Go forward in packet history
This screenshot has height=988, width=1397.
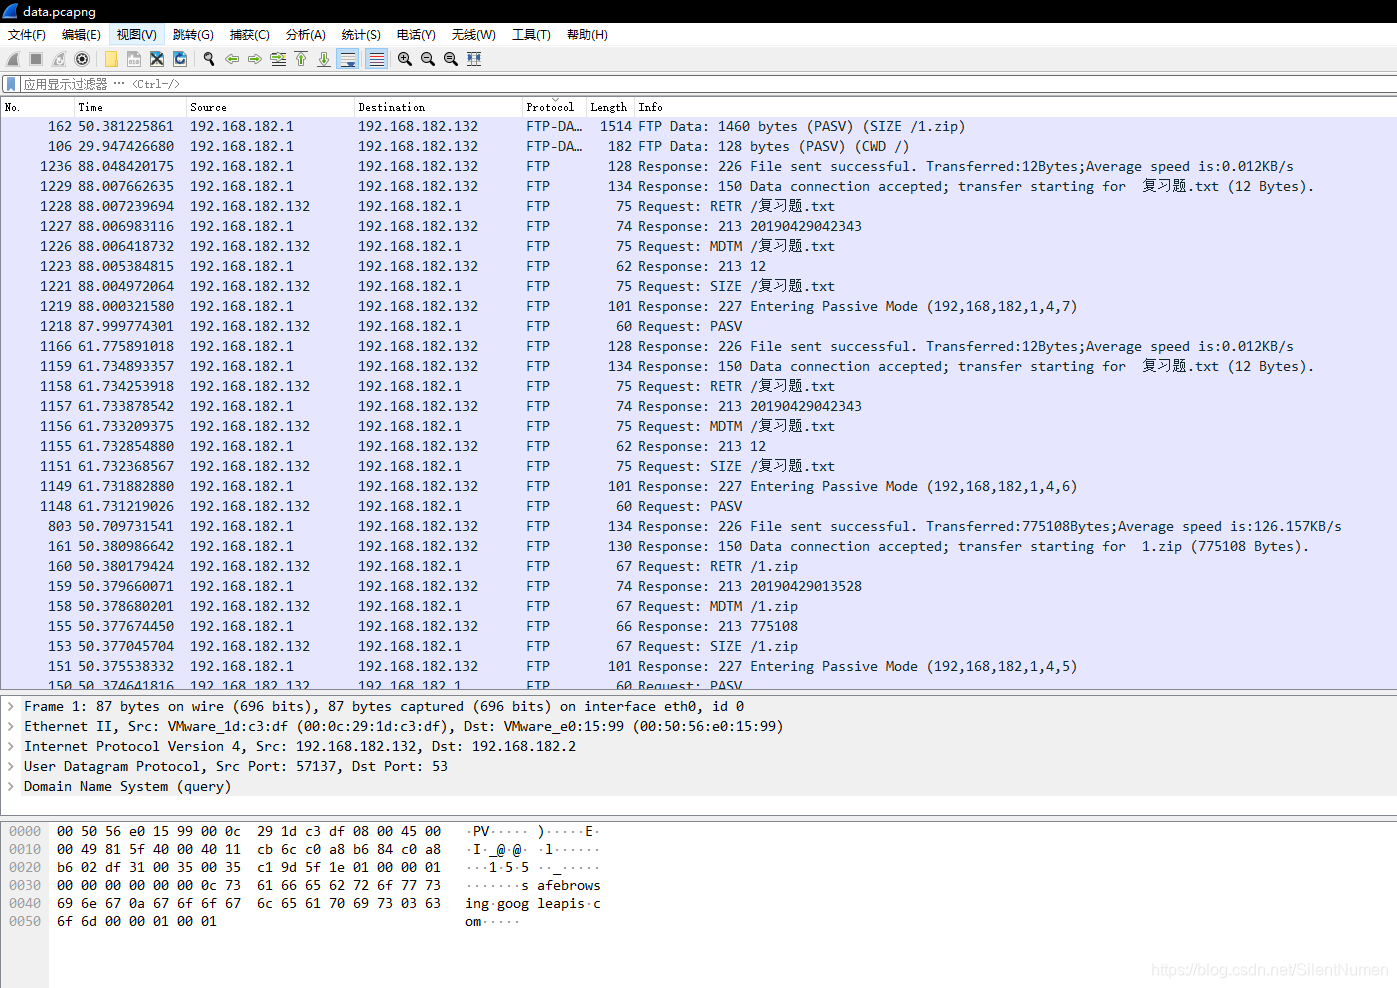[255, 59]
